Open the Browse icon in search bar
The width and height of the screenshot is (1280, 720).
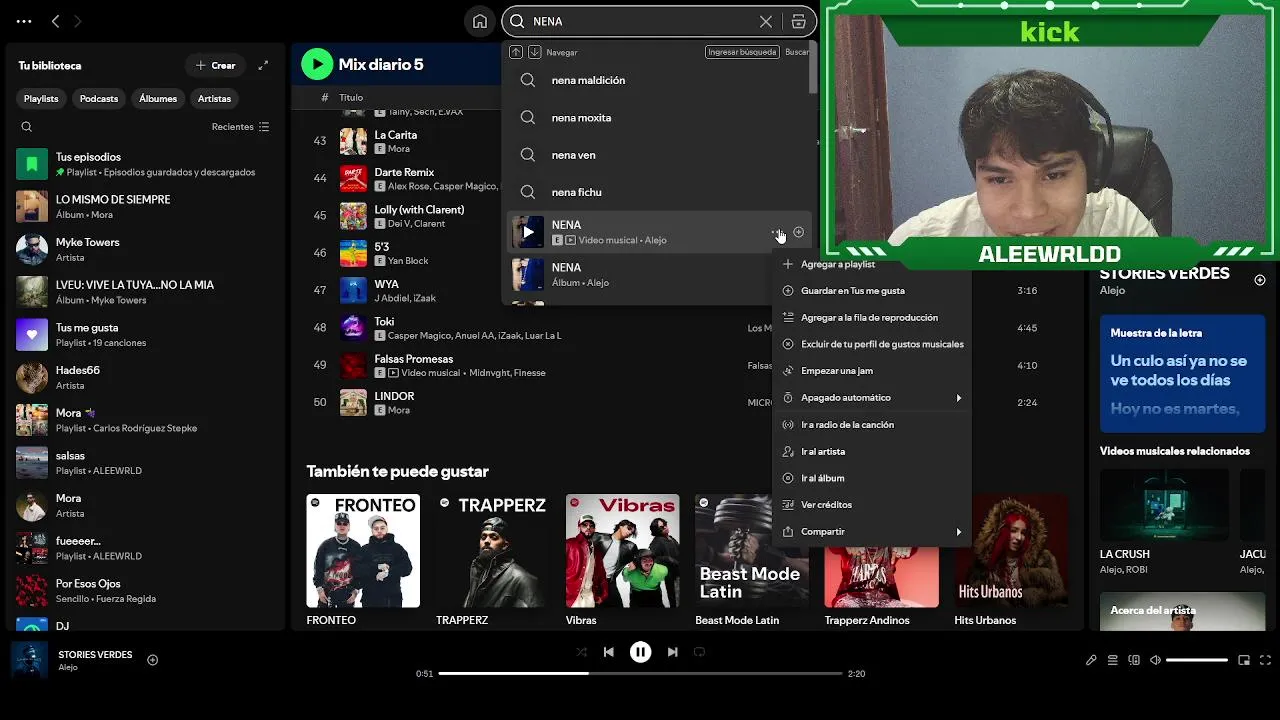tap(798, 21)
